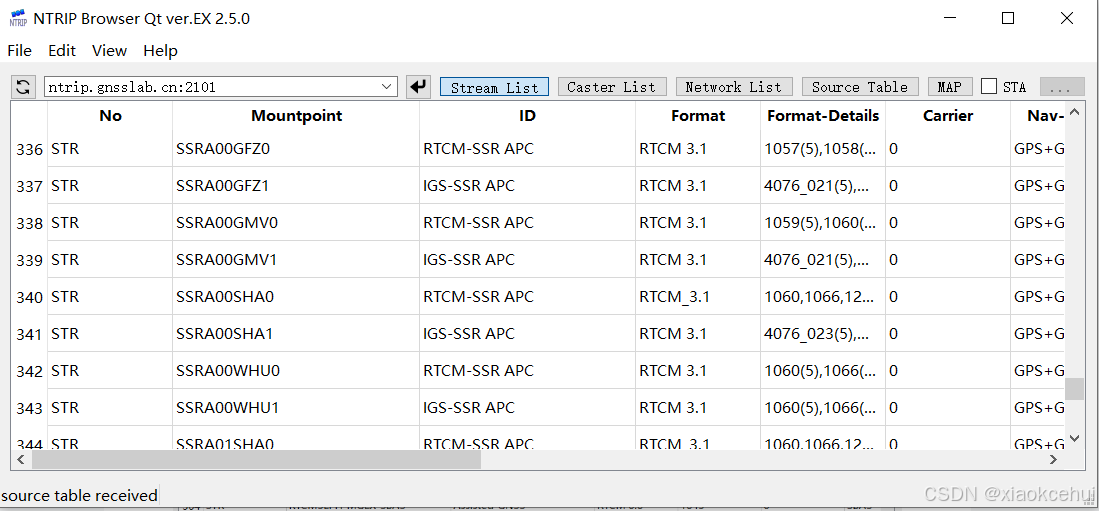Click the refresh icon beside address box
This screenshot has height=511, width=1099.
coord(23,87)
